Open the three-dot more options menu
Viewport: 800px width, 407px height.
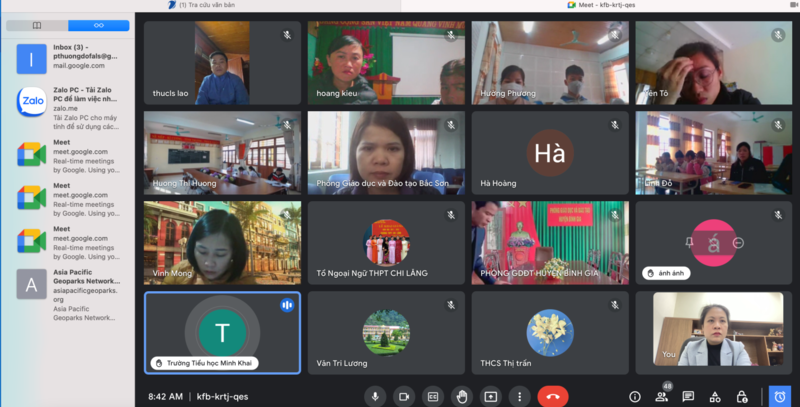pyautogui.click(x=519, y=396)
